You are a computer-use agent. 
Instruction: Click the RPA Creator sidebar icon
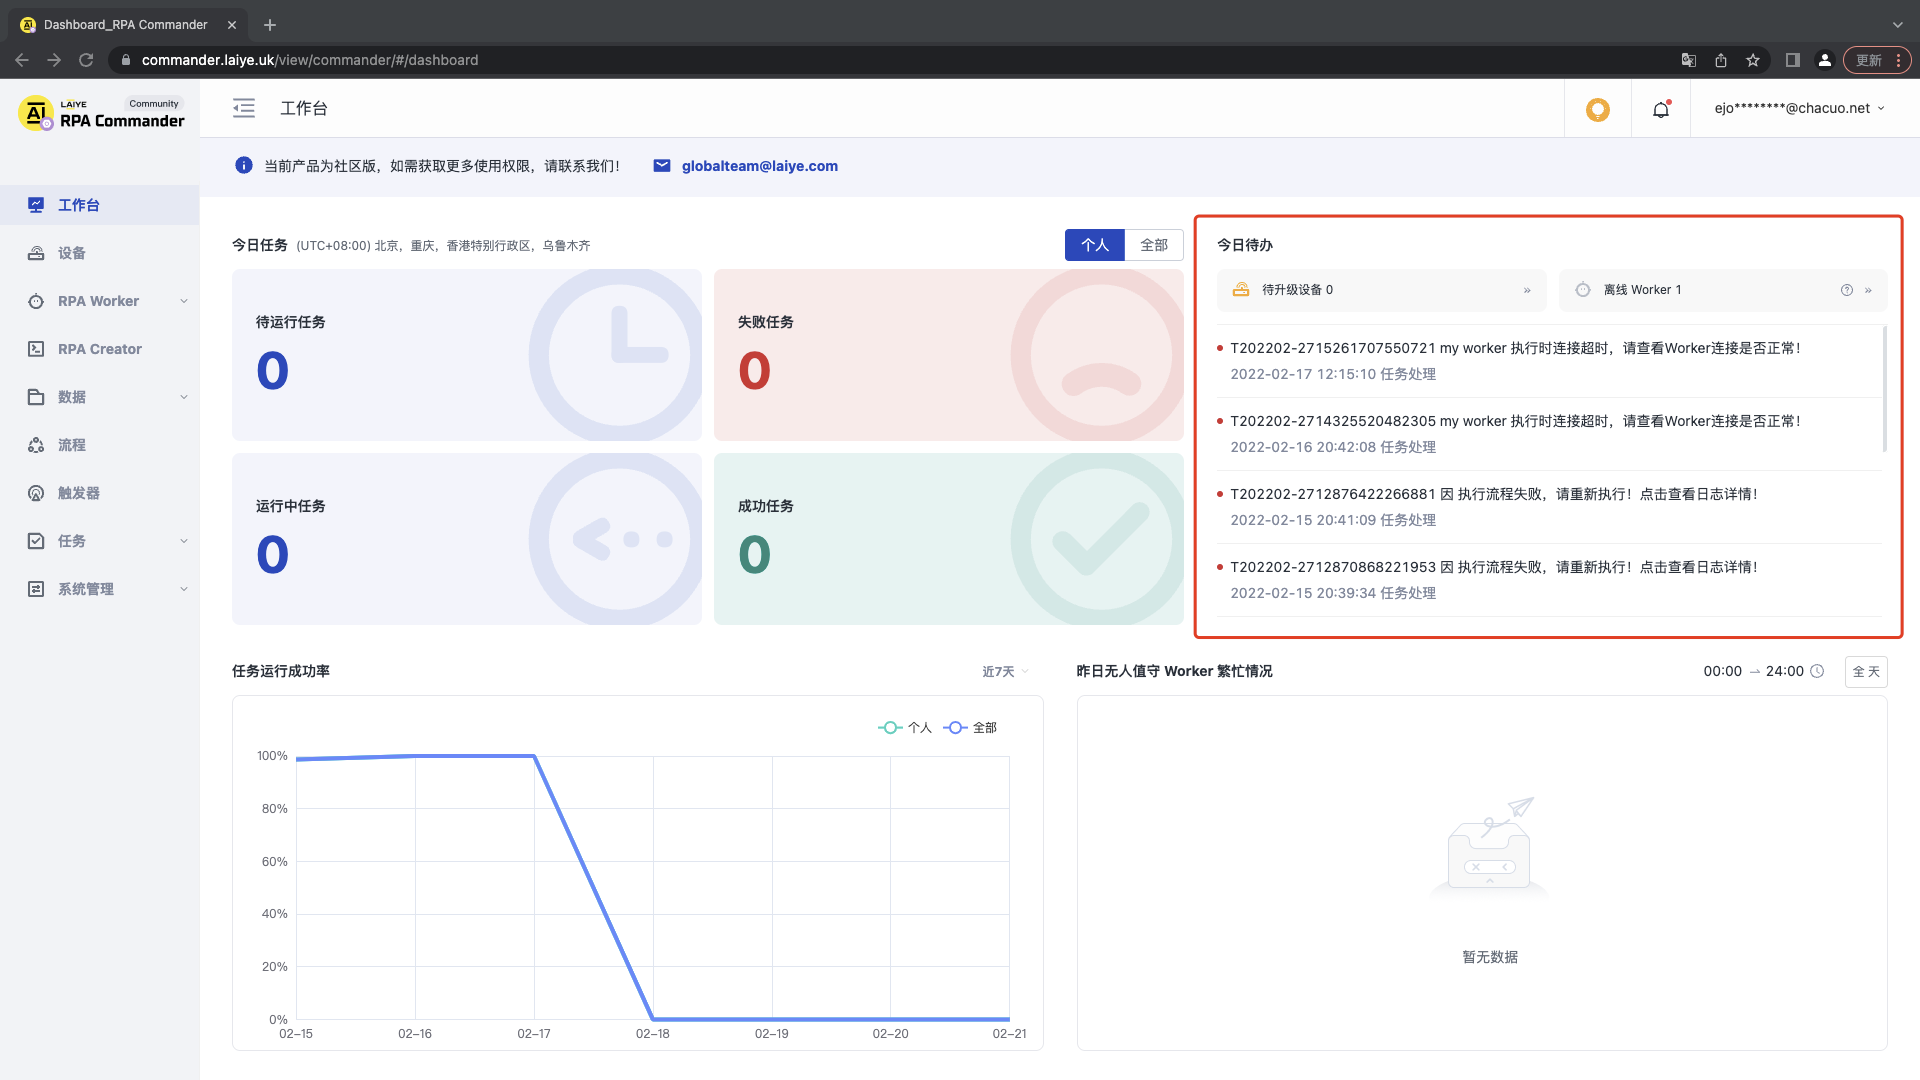tap(36, 349)
